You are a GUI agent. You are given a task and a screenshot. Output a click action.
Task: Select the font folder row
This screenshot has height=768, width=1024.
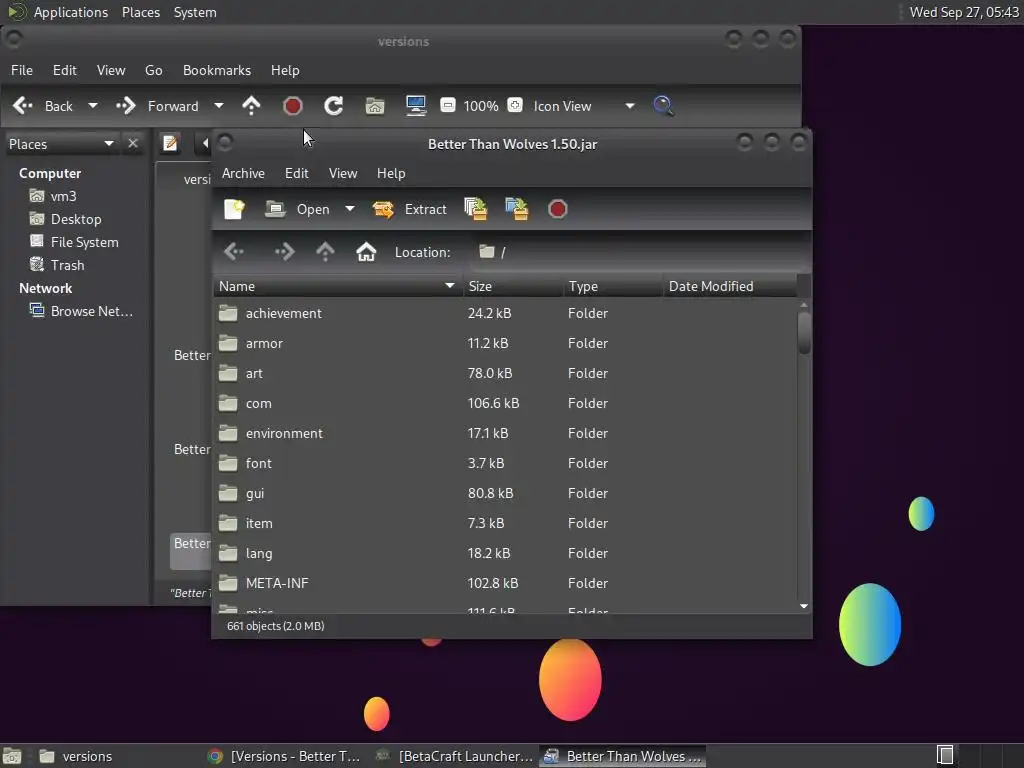[505, 464]
